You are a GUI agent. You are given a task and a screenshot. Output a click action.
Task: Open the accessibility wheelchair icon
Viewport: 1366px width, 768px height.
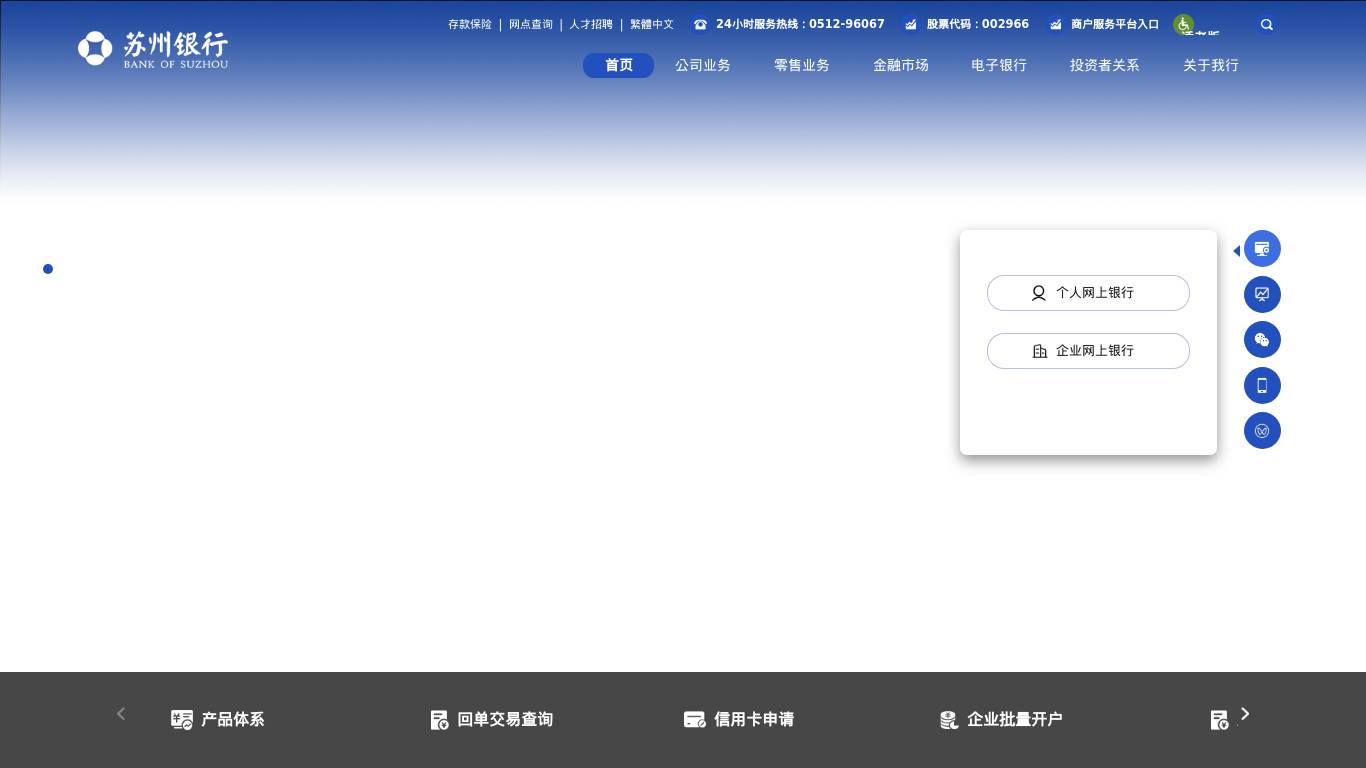click(x=1183, y=25)
